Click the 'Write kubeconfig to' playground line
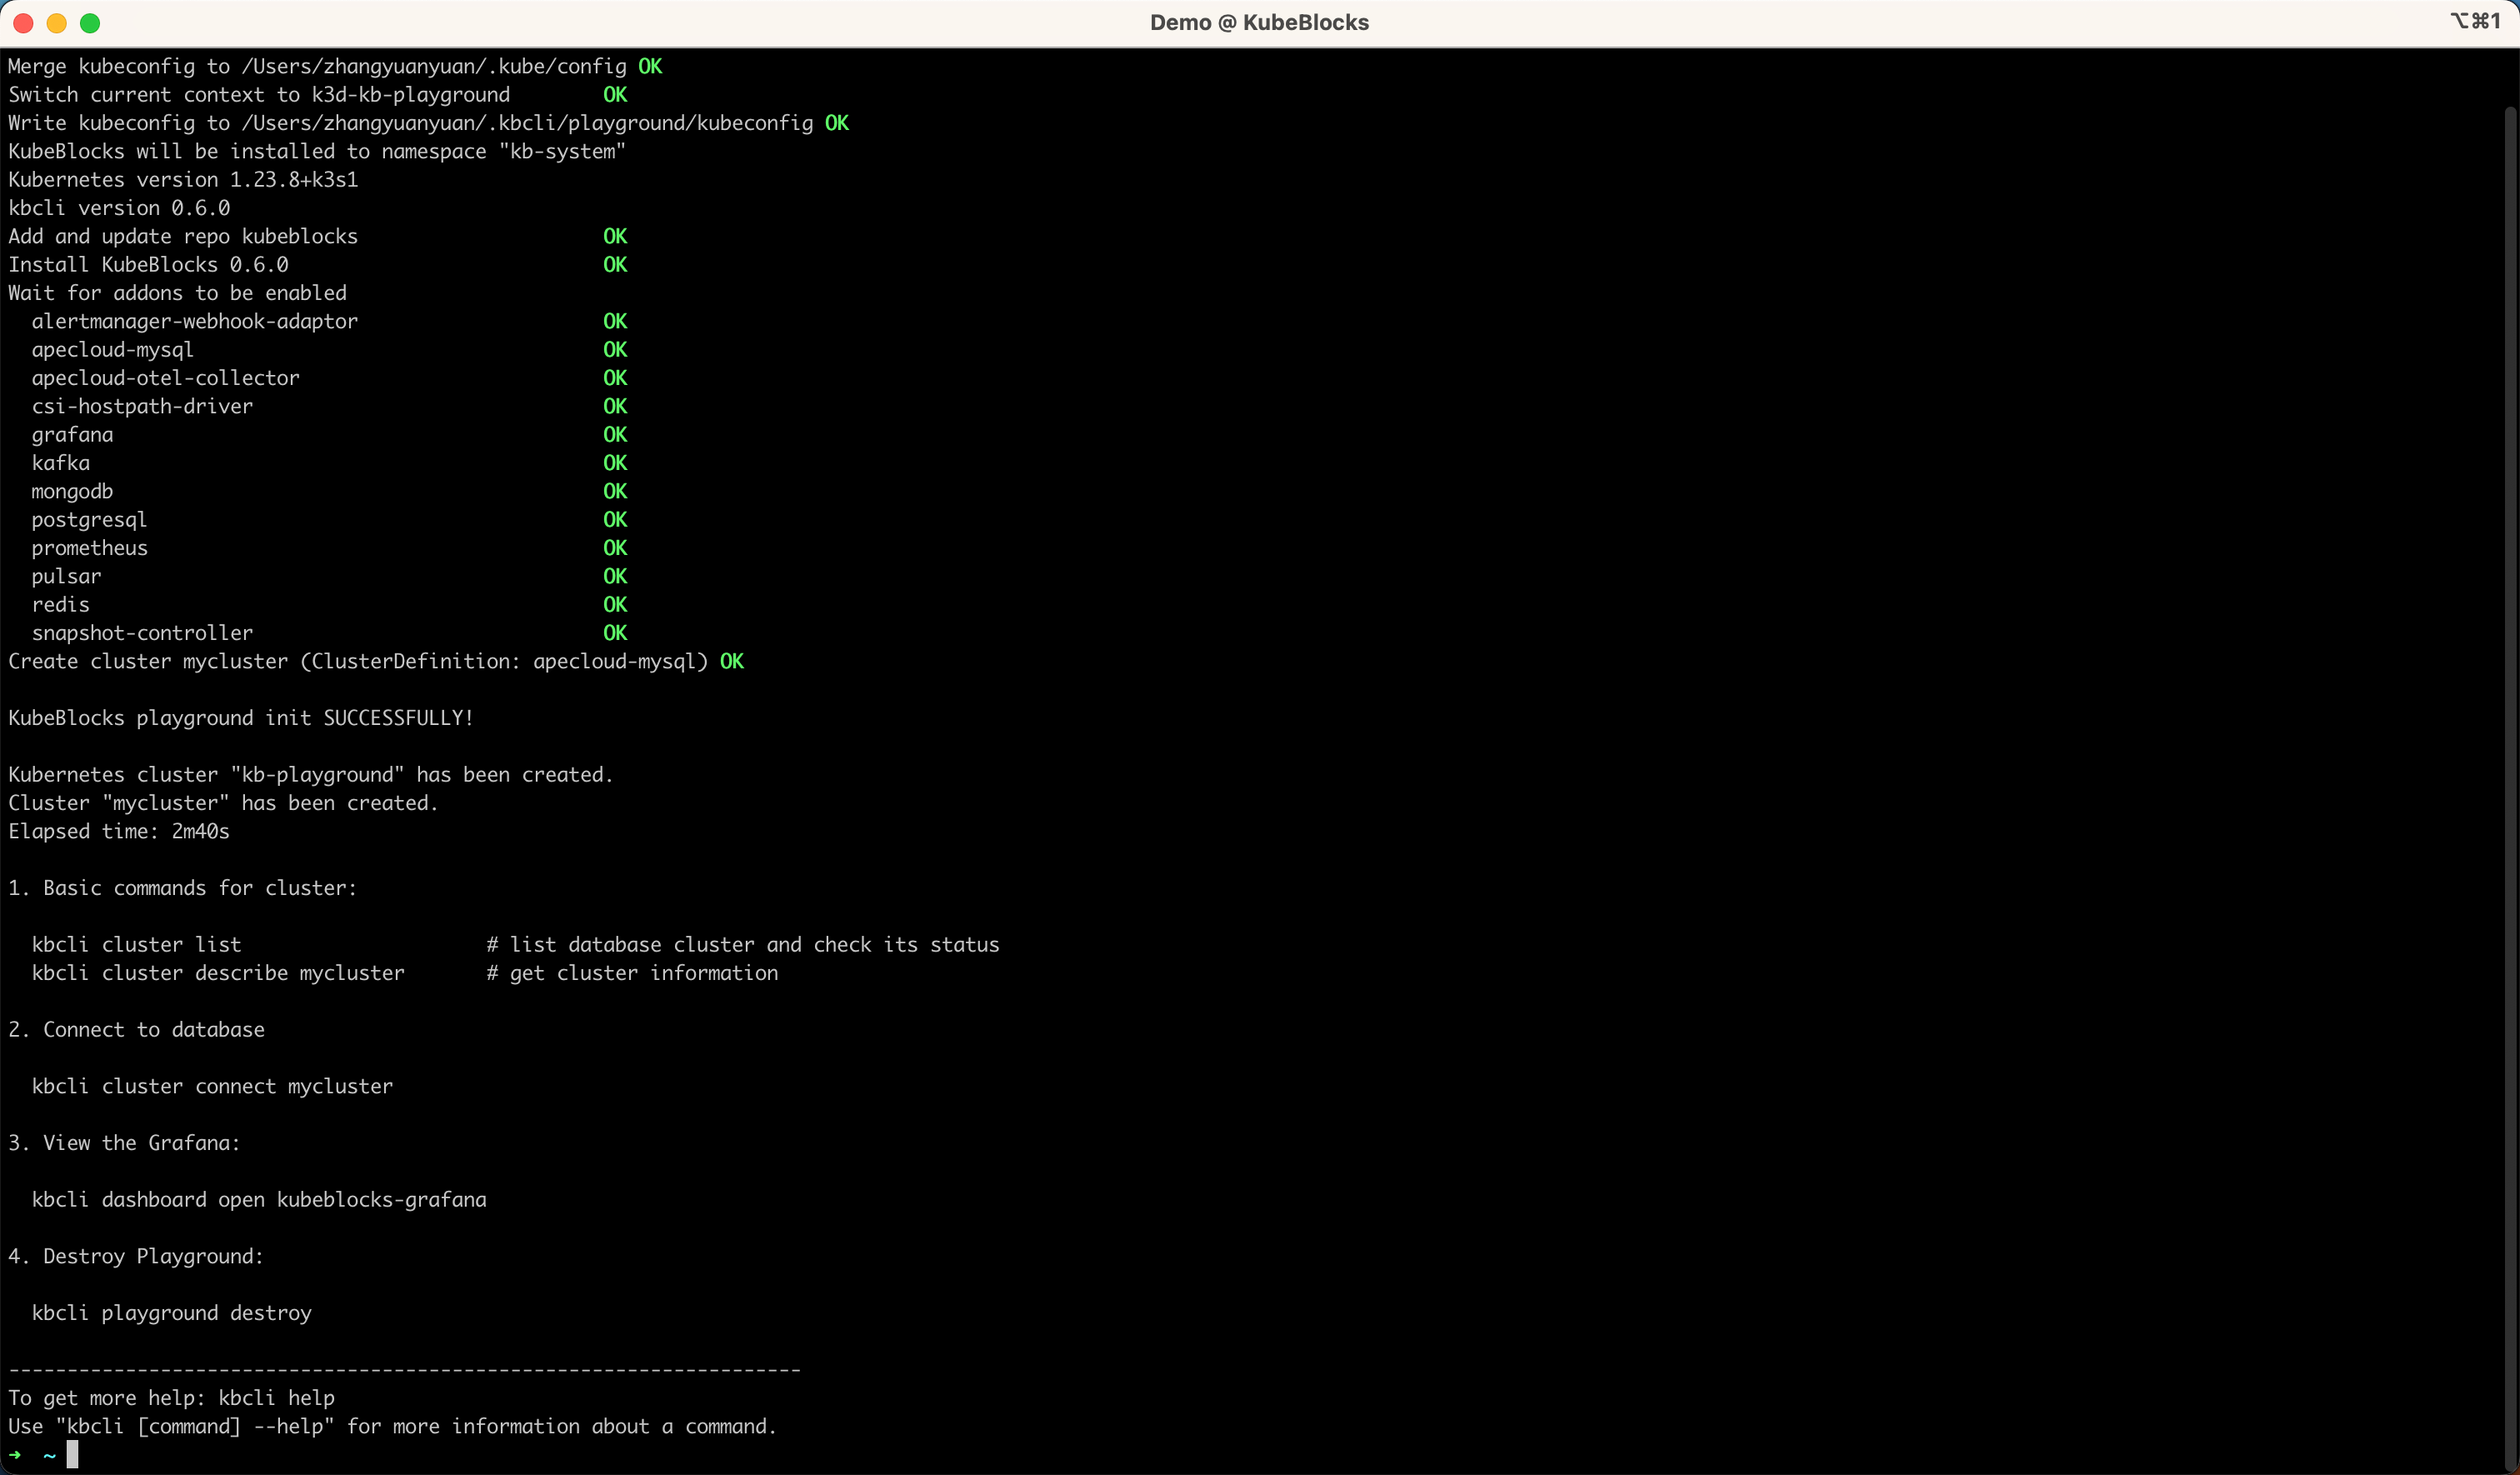Viewport: 2520px width, 1475px height. (x=429, y=123)
